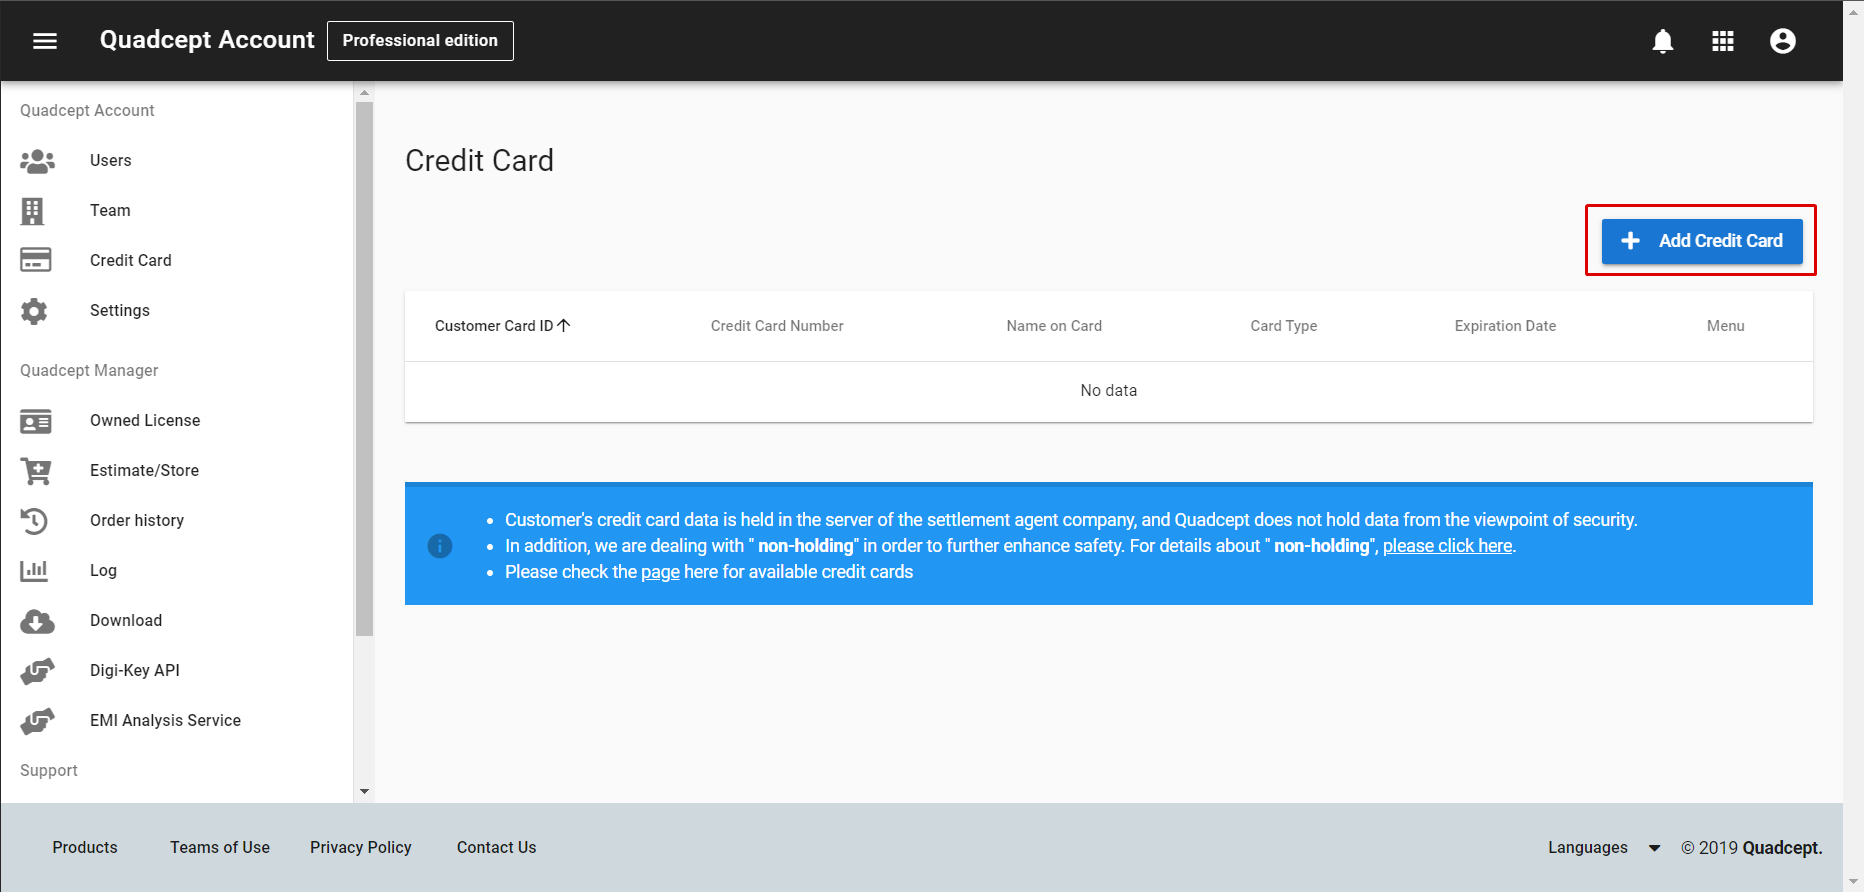Click the Professional edition badge

click(420, 41)
